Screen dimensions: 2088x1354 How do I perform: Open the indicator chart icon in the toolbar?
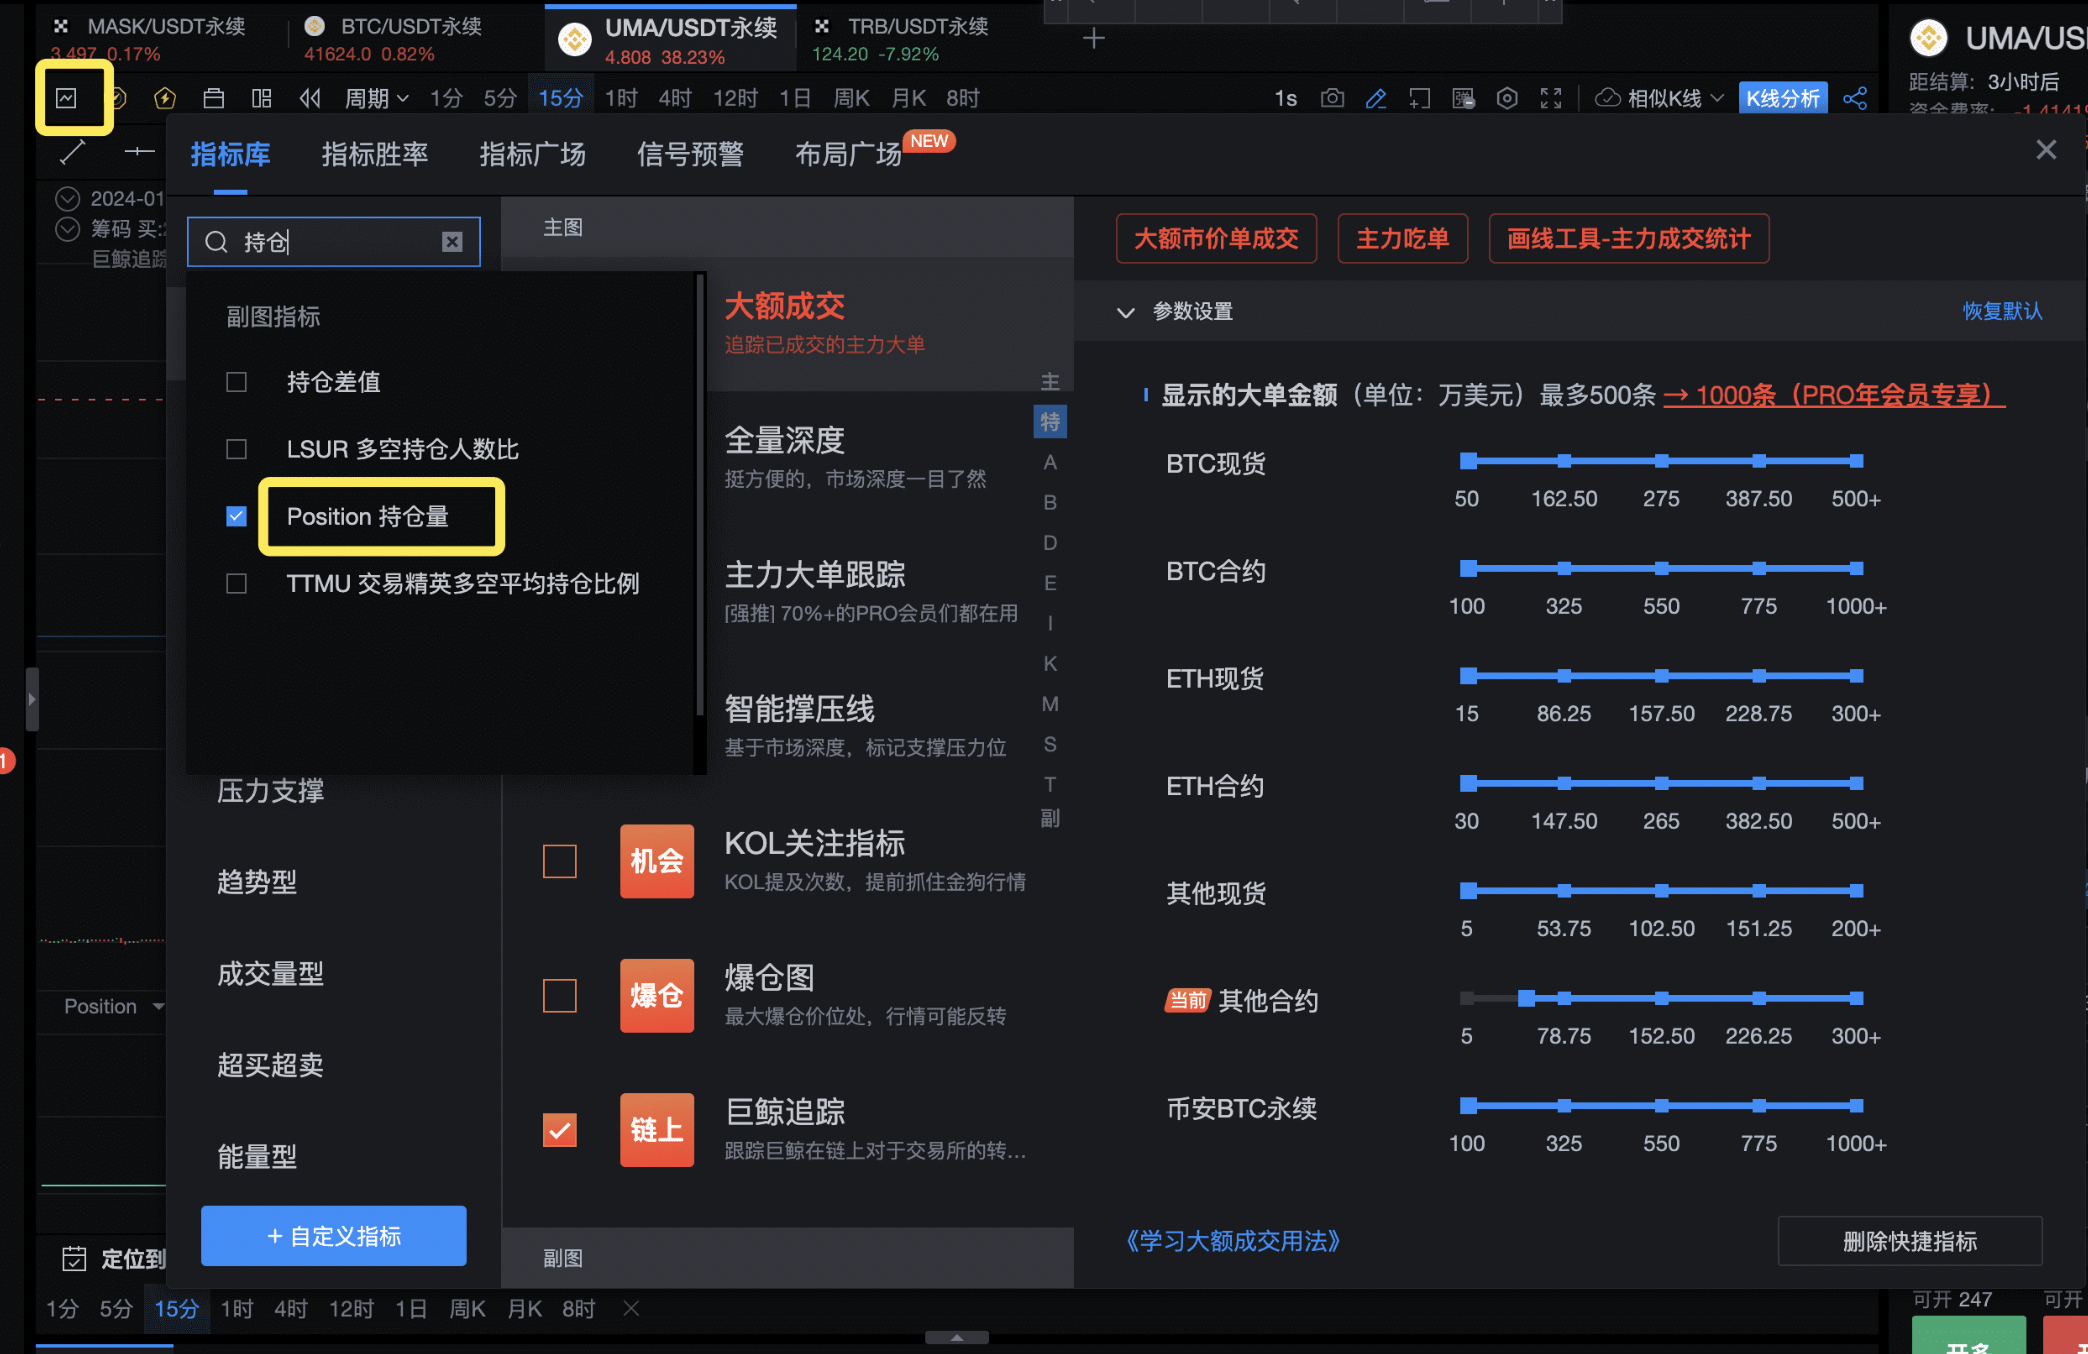tap(67, 98)
